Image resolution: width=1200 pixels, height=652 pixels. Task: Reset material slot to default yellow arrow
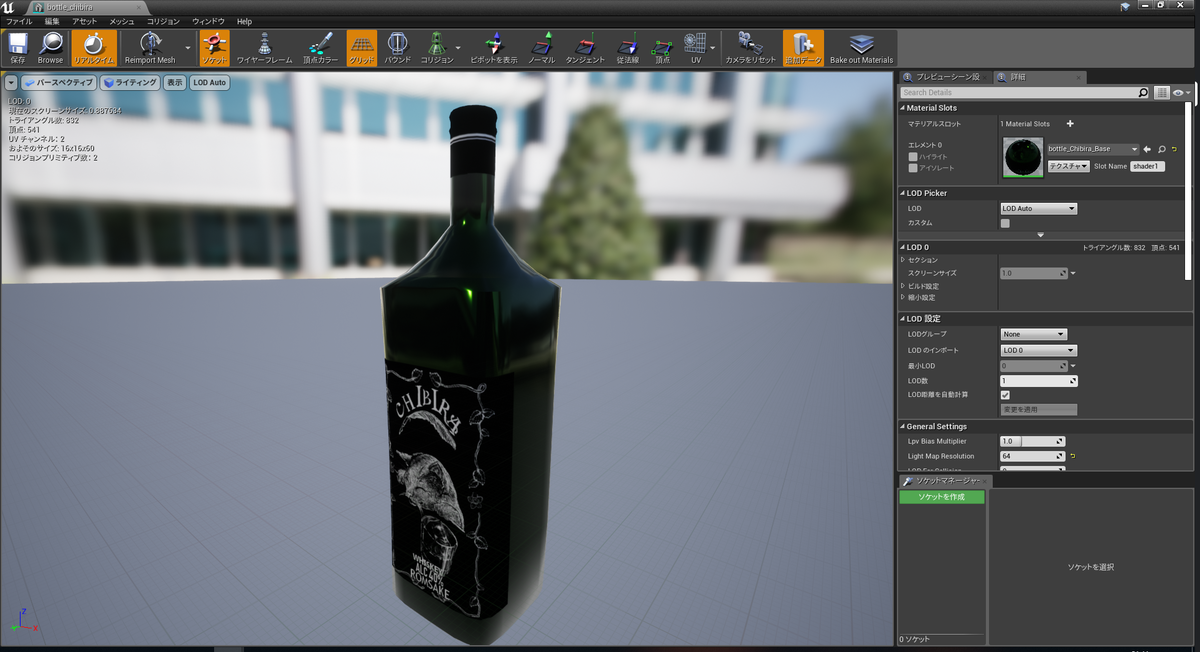tap(1175, 149)
